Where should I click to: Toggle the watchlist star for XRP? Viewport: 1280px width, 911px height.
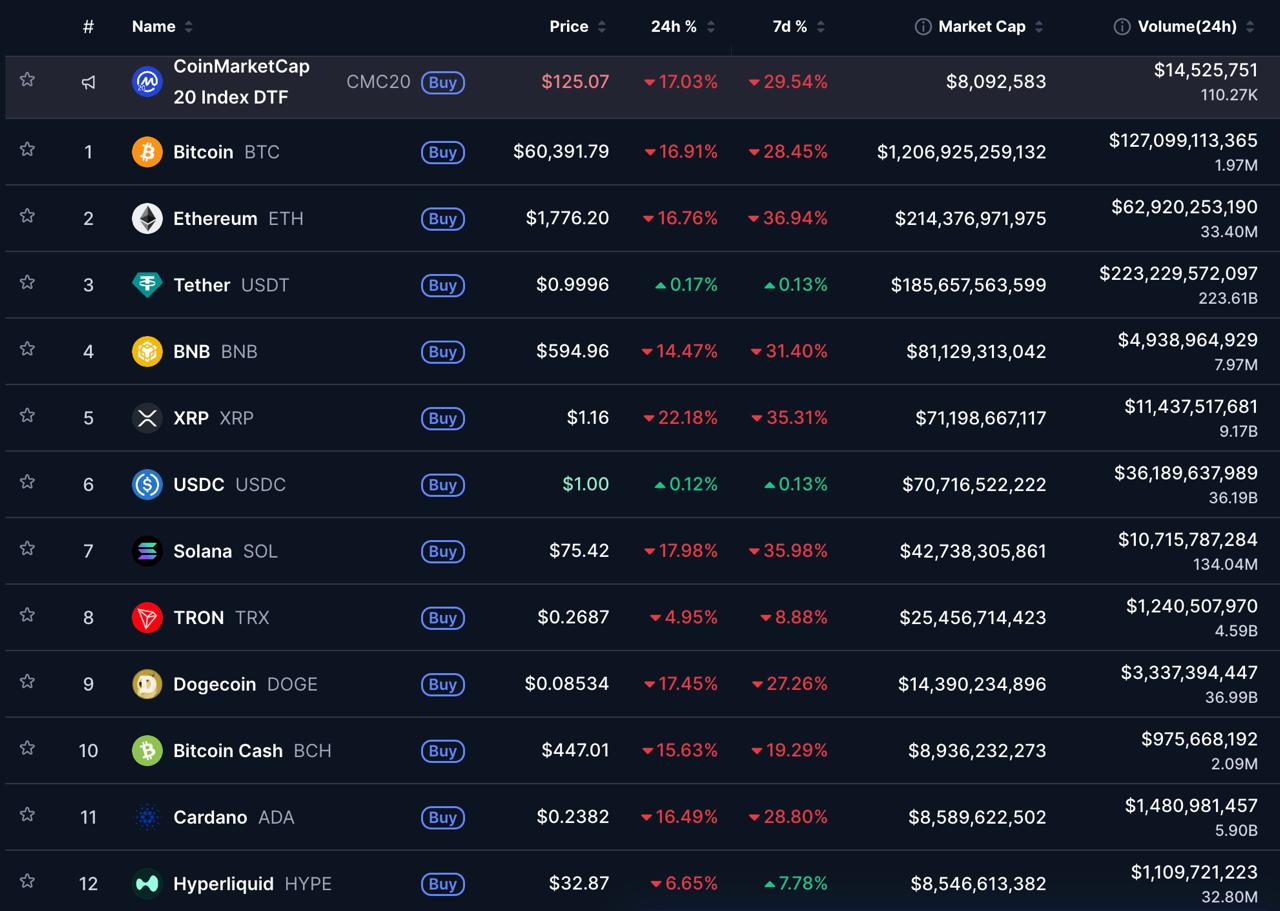[27, 415]
